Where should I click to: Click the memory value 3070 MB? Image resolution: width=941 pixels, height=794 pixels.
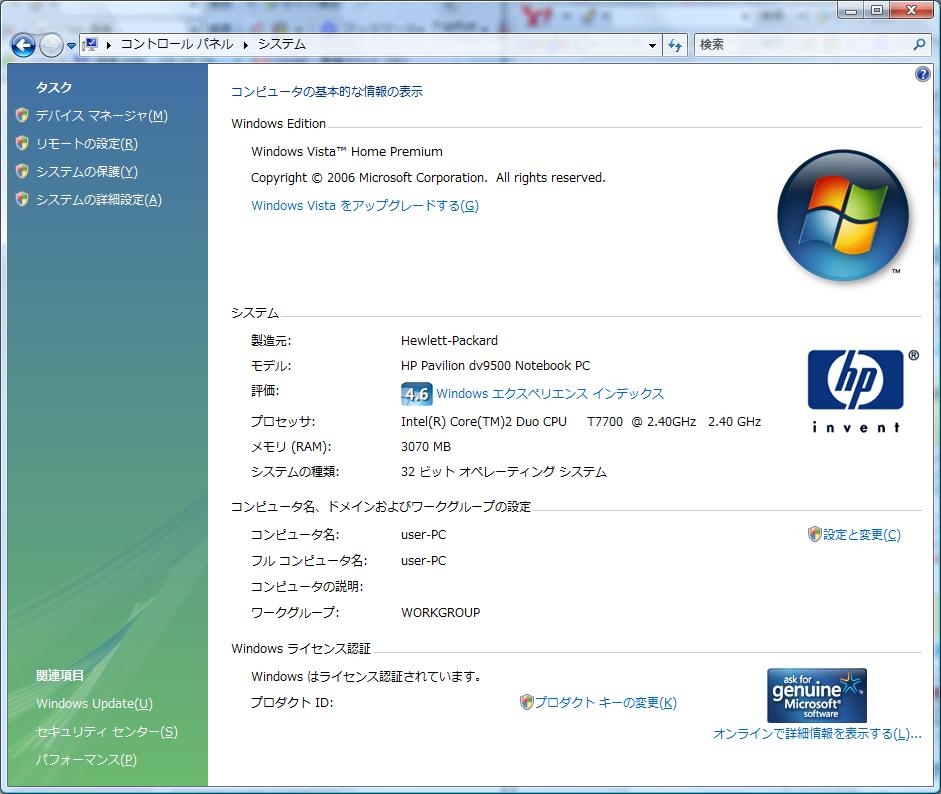[x=426, y=447]
